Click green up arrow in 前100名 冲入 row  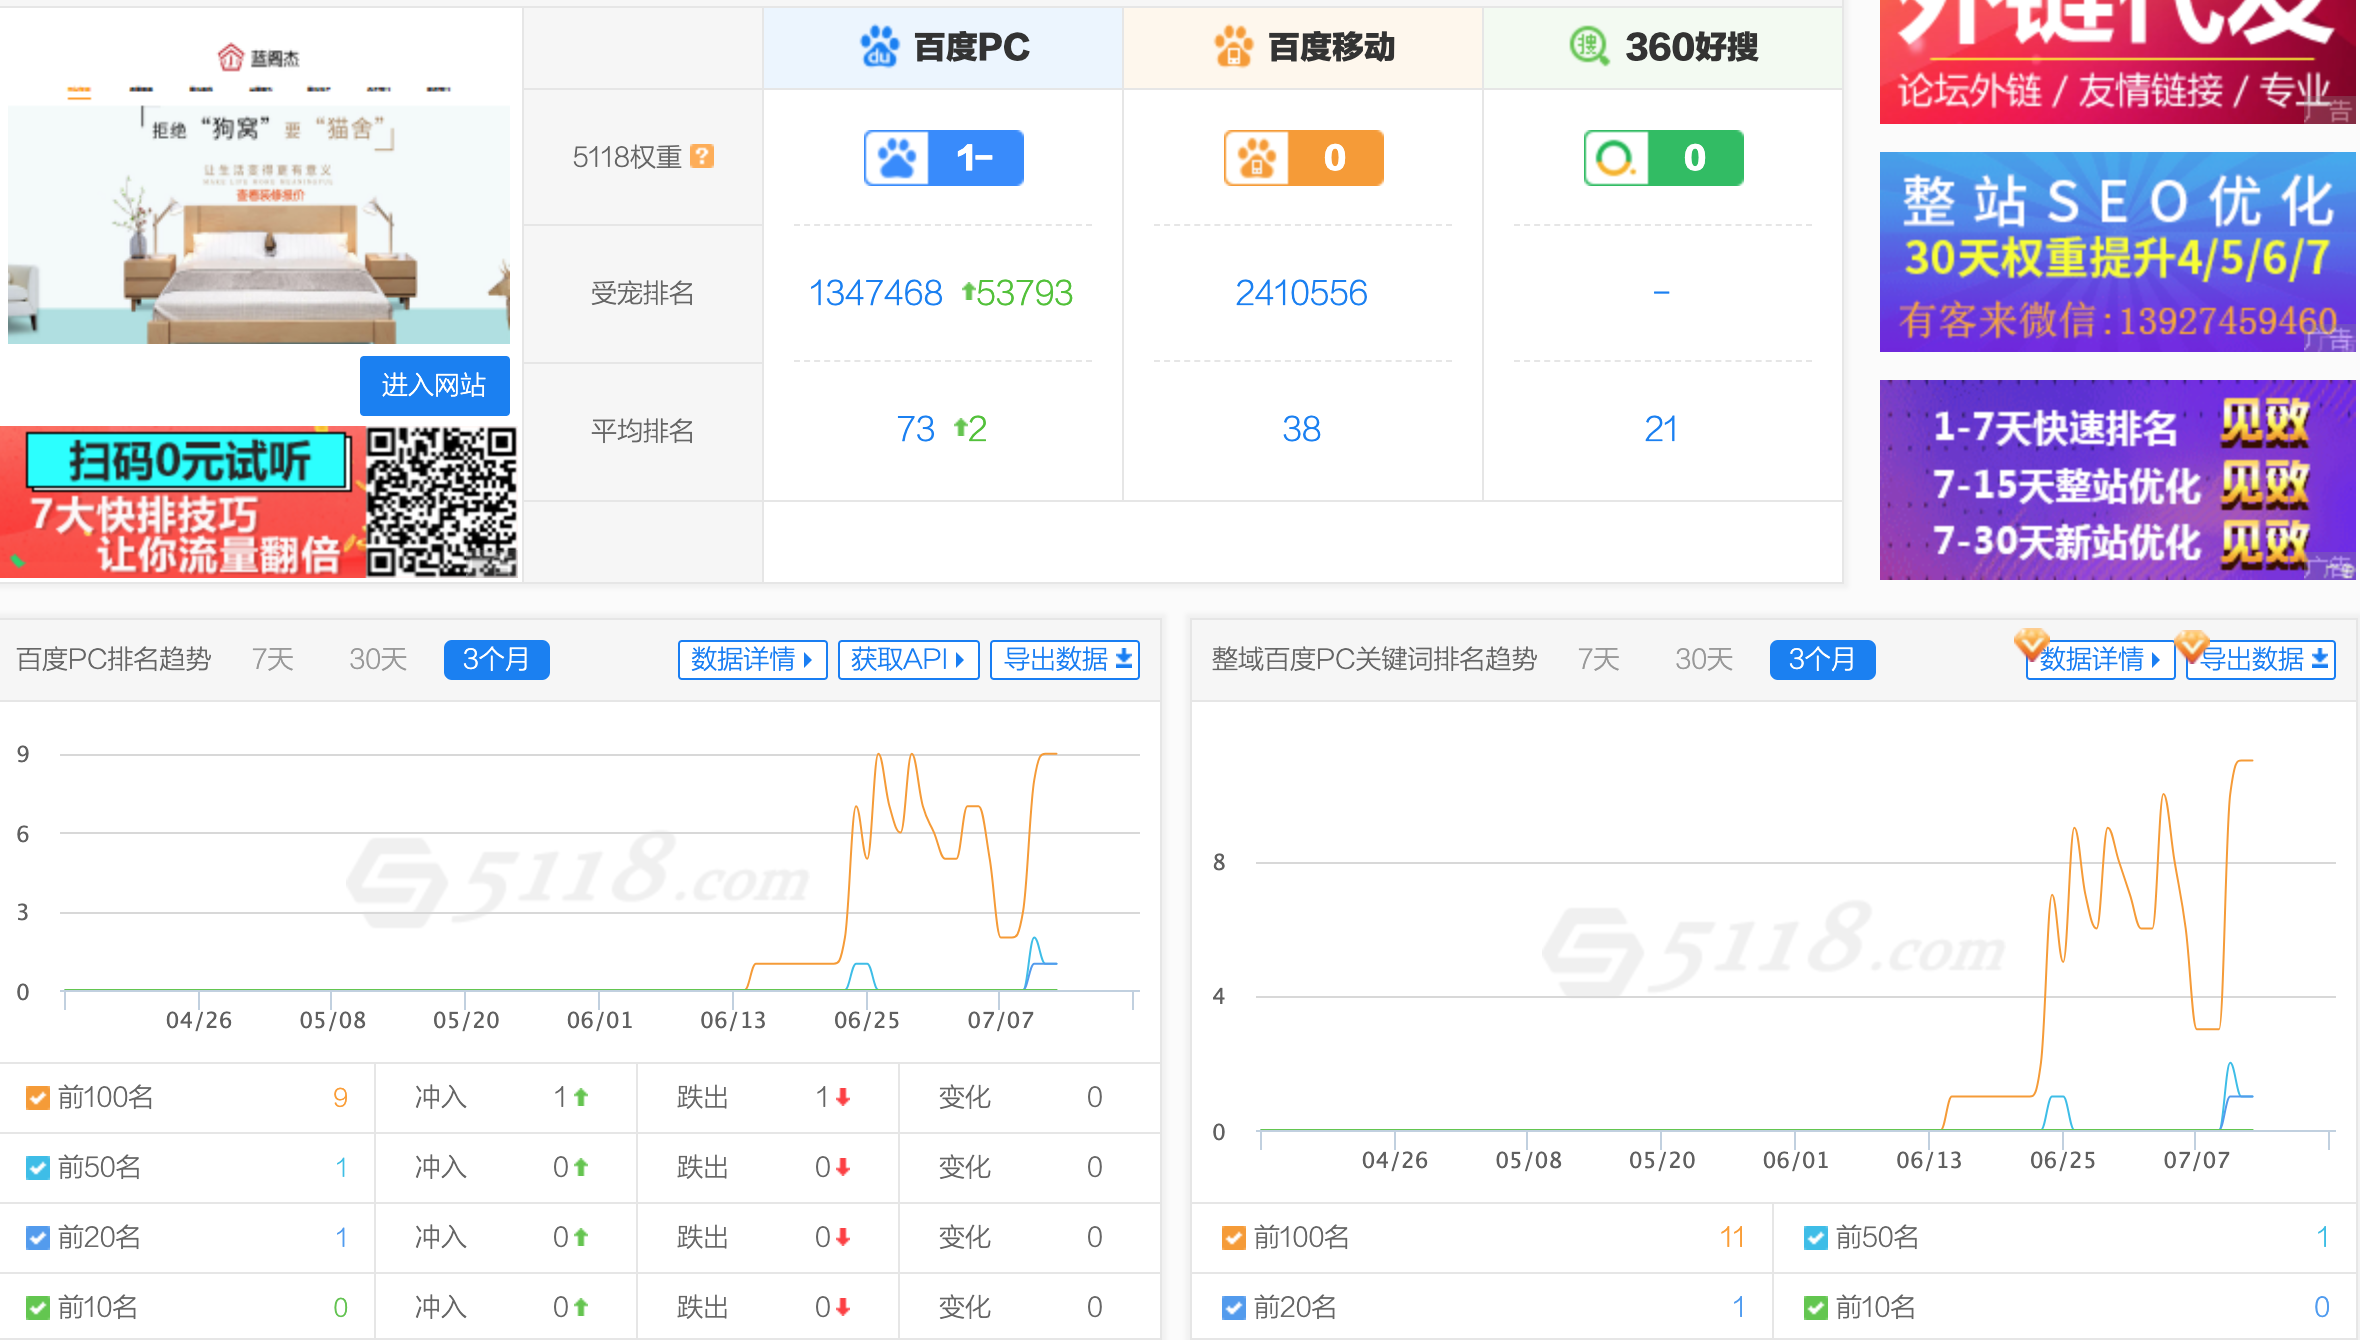(x=580, y=1097)
